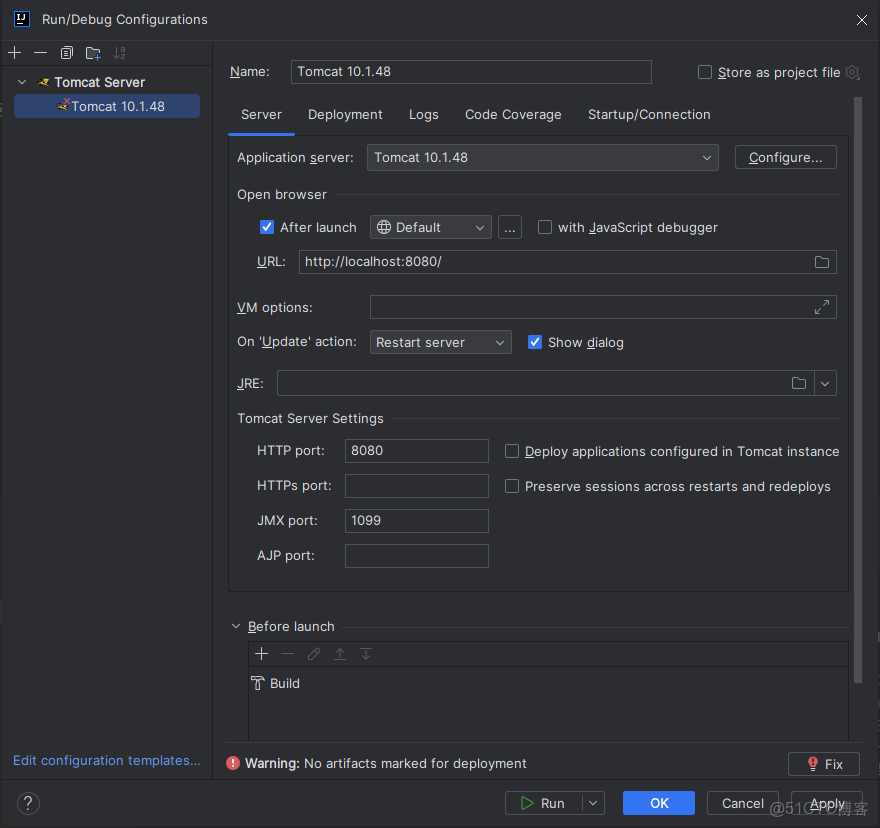This screenshot has height=828, width=880.
Task: Click the Cancel button
Action: (x=742, y=803)
